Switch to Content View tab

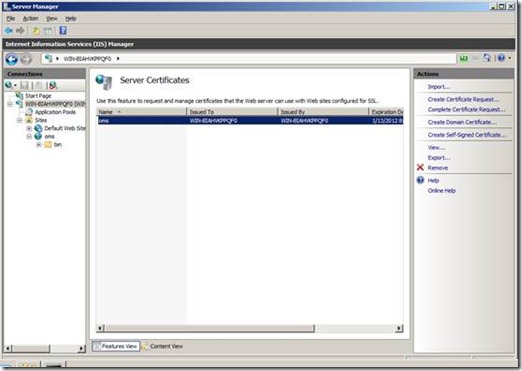coord(163,346)
